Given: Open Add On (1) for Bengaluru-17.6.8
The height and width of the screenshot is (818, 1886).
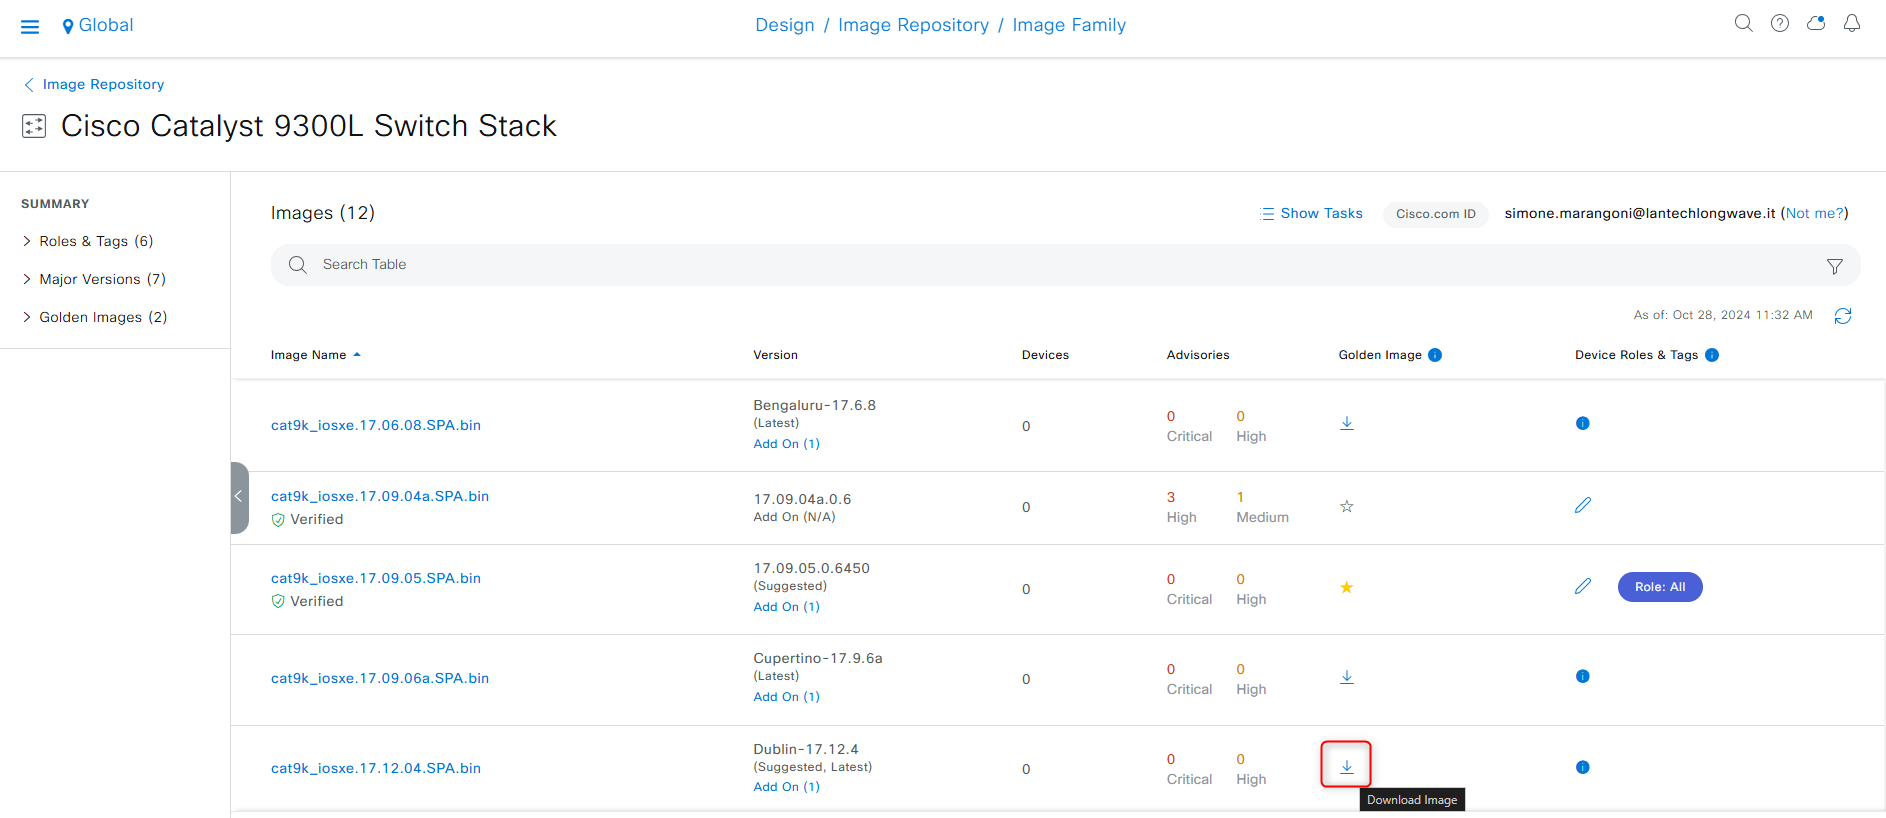Looking at the screenshot, I should click(786, 444).
